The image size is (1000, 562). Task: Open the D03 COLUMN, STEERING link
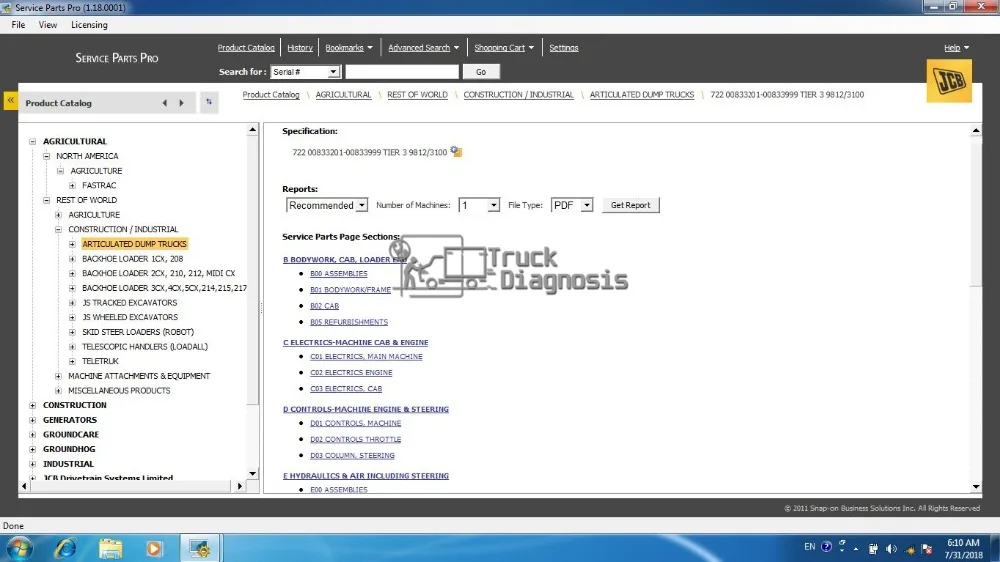pos(352,456)
